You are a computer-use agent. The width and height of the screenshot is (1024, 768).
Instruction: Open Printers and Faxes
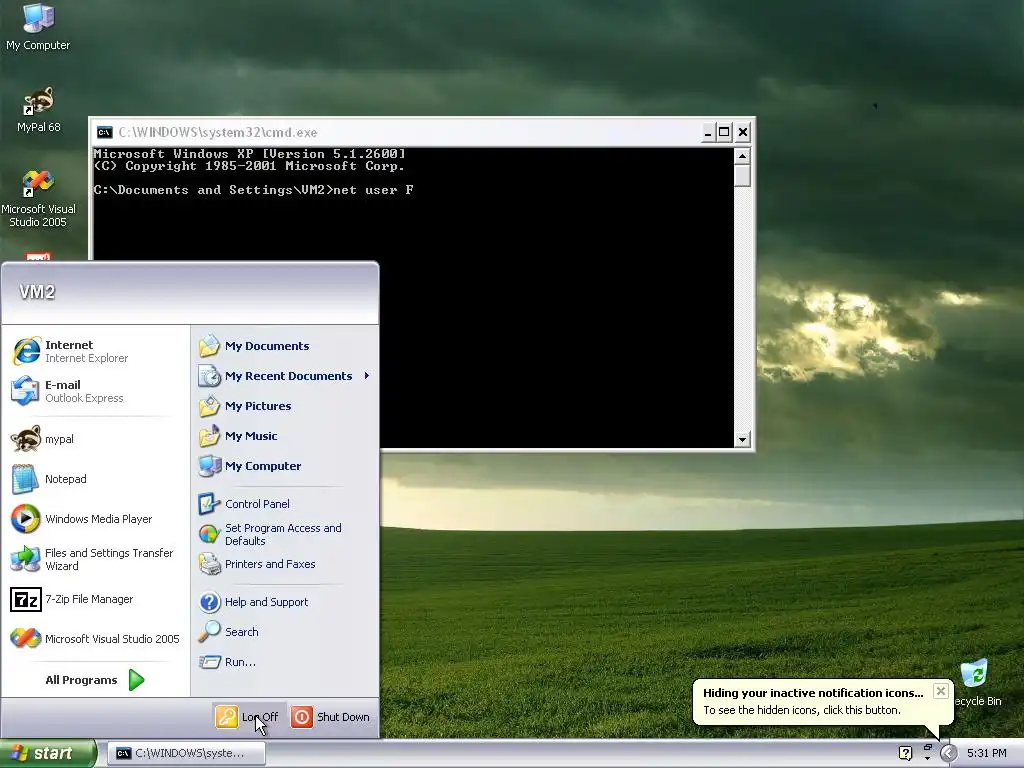click(285, 564)
